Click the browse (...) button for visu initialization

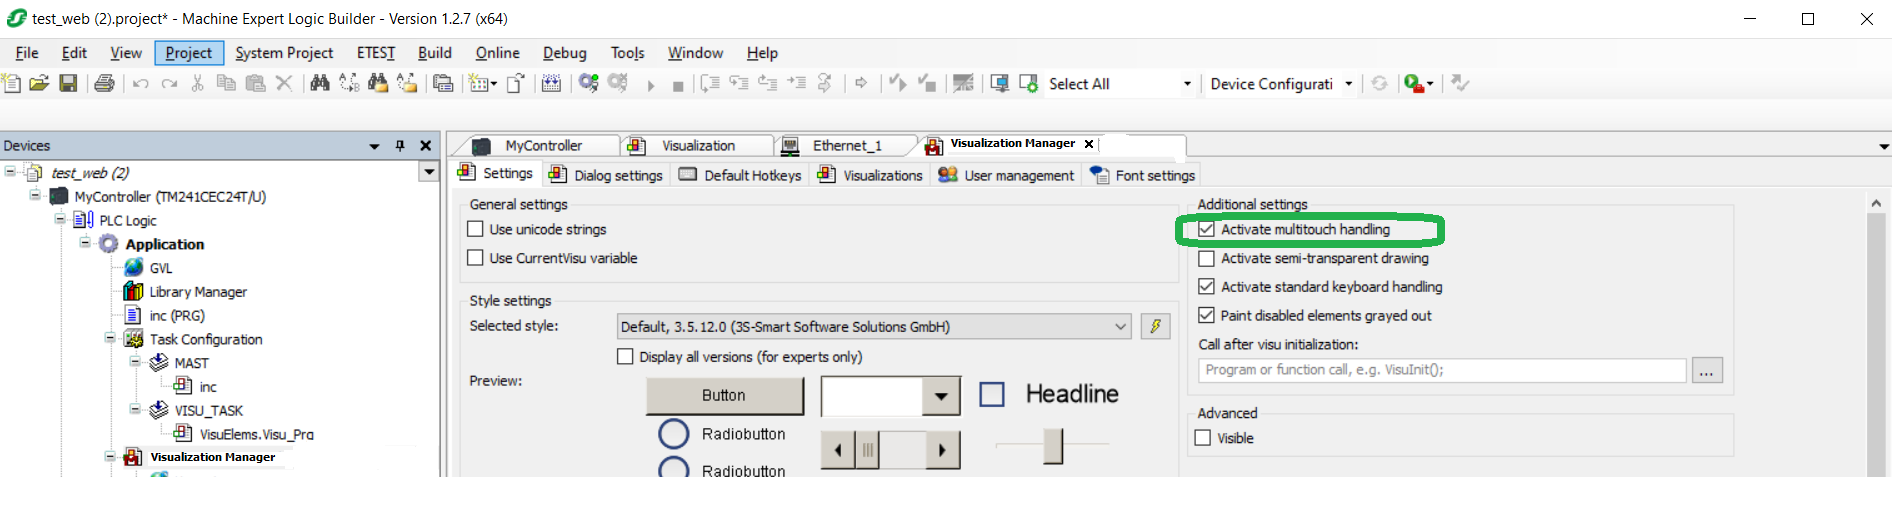click(x=1707, y=371)
